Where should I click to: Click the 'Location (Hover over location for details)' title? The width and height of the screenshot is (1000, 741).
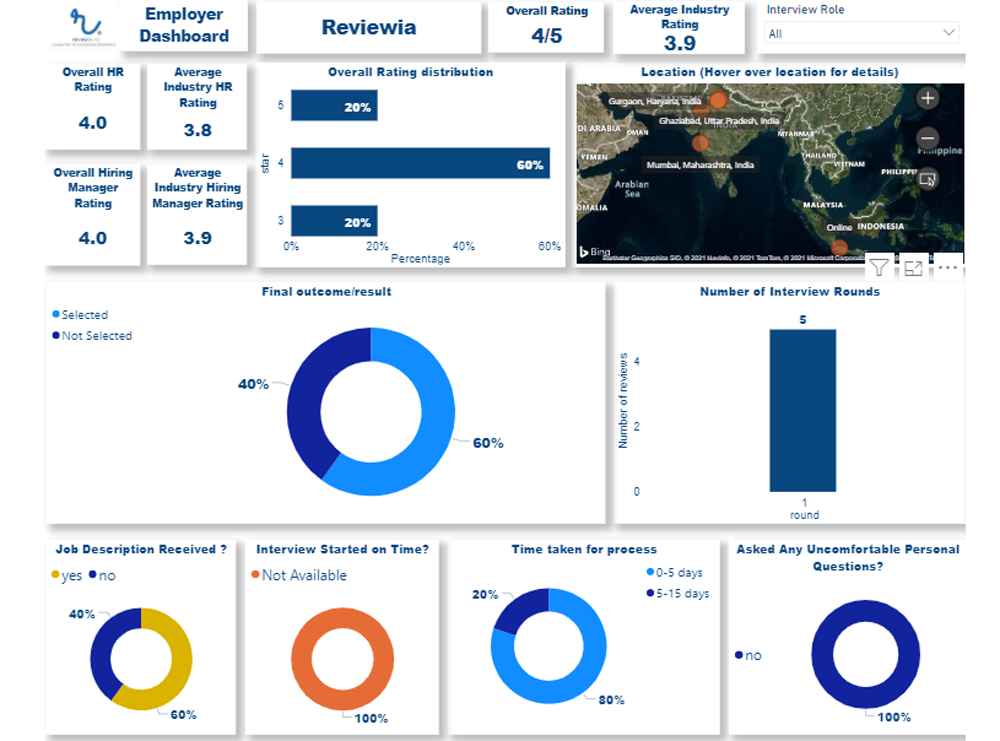click(x=770, y=72)
